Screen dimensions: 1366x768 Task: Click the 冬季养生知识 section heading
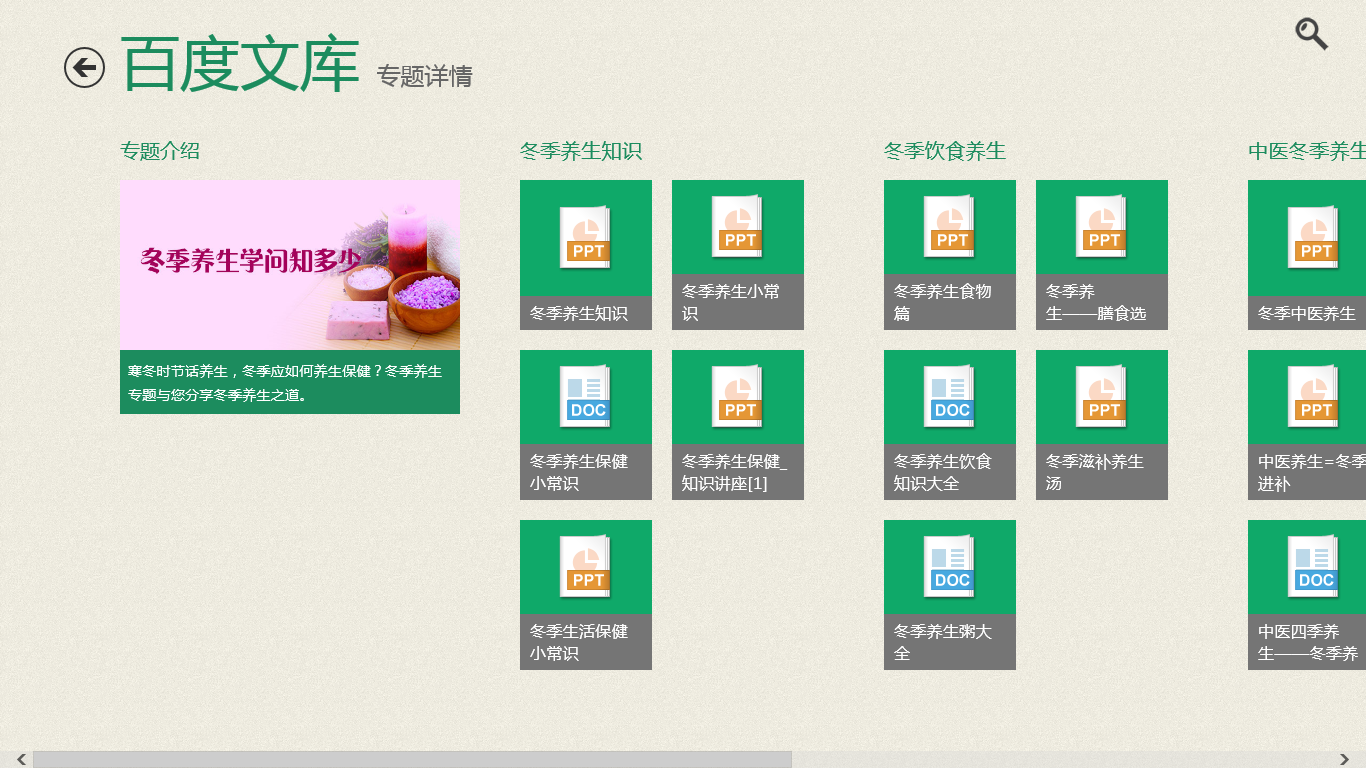pyautogui.click(x=581, y=151)
